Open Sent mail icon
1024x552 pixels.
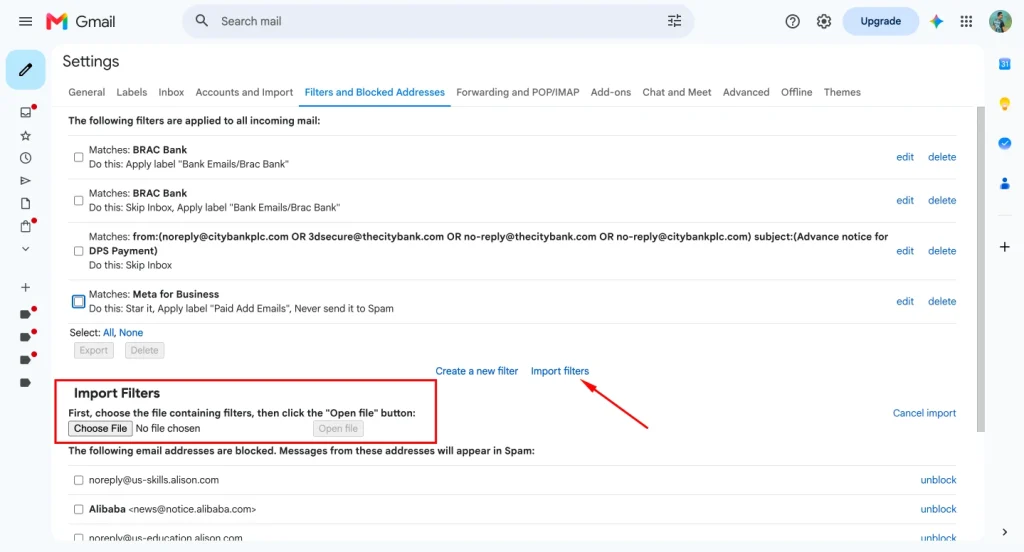(x=25, y=181)
